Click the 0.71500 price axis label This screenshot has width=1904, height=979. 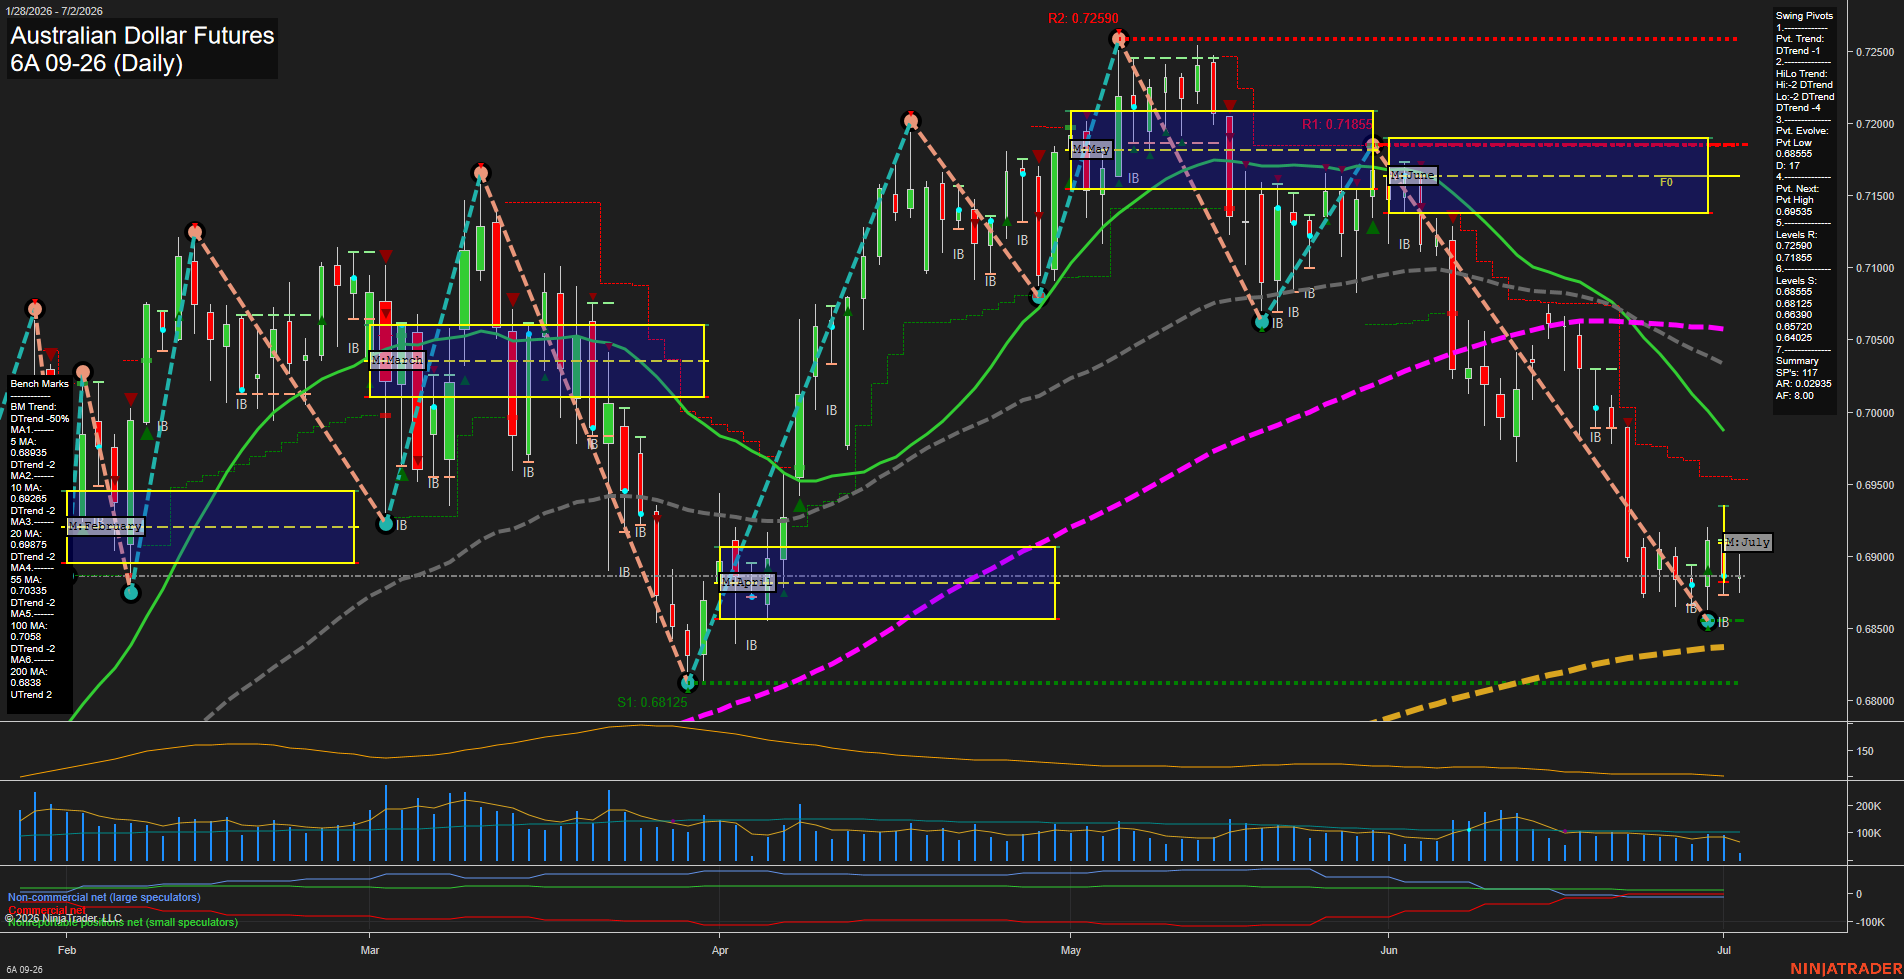[x=1875, y=196]
